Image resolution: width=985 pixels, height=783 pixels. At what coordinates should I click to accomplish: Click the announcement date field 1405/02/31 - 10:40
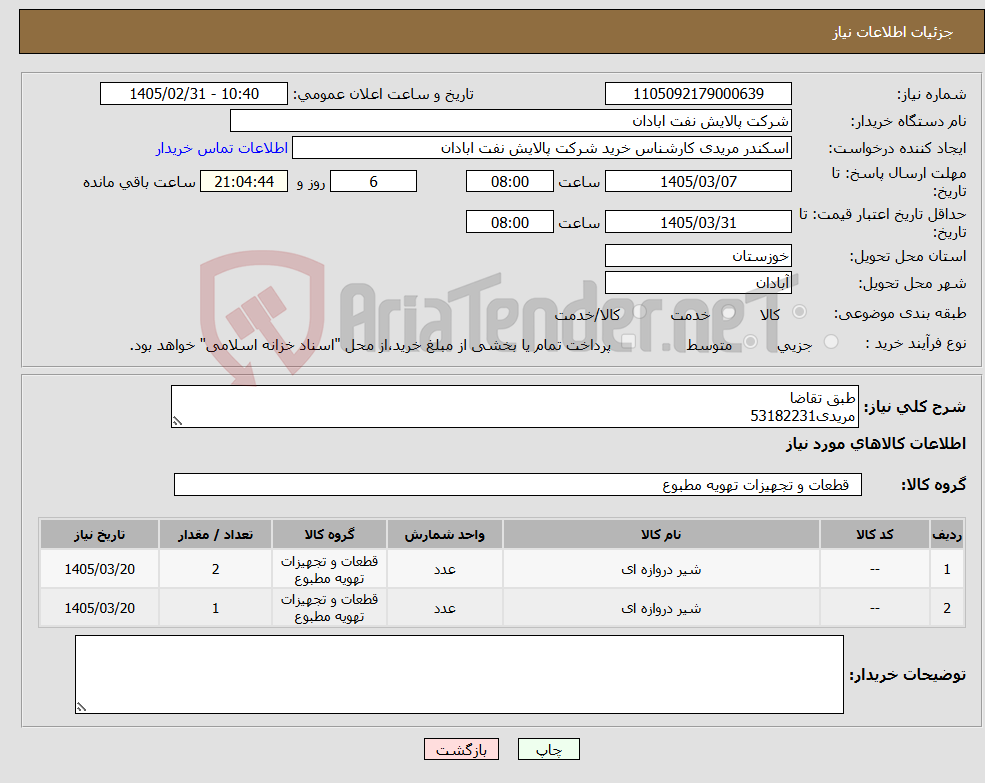193,94
